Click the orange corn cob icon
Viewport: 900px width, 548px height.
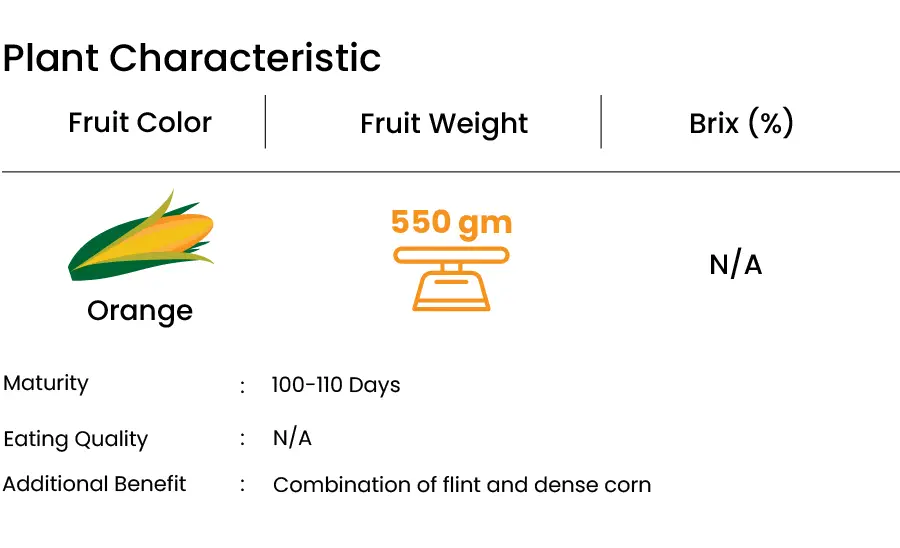141,236
